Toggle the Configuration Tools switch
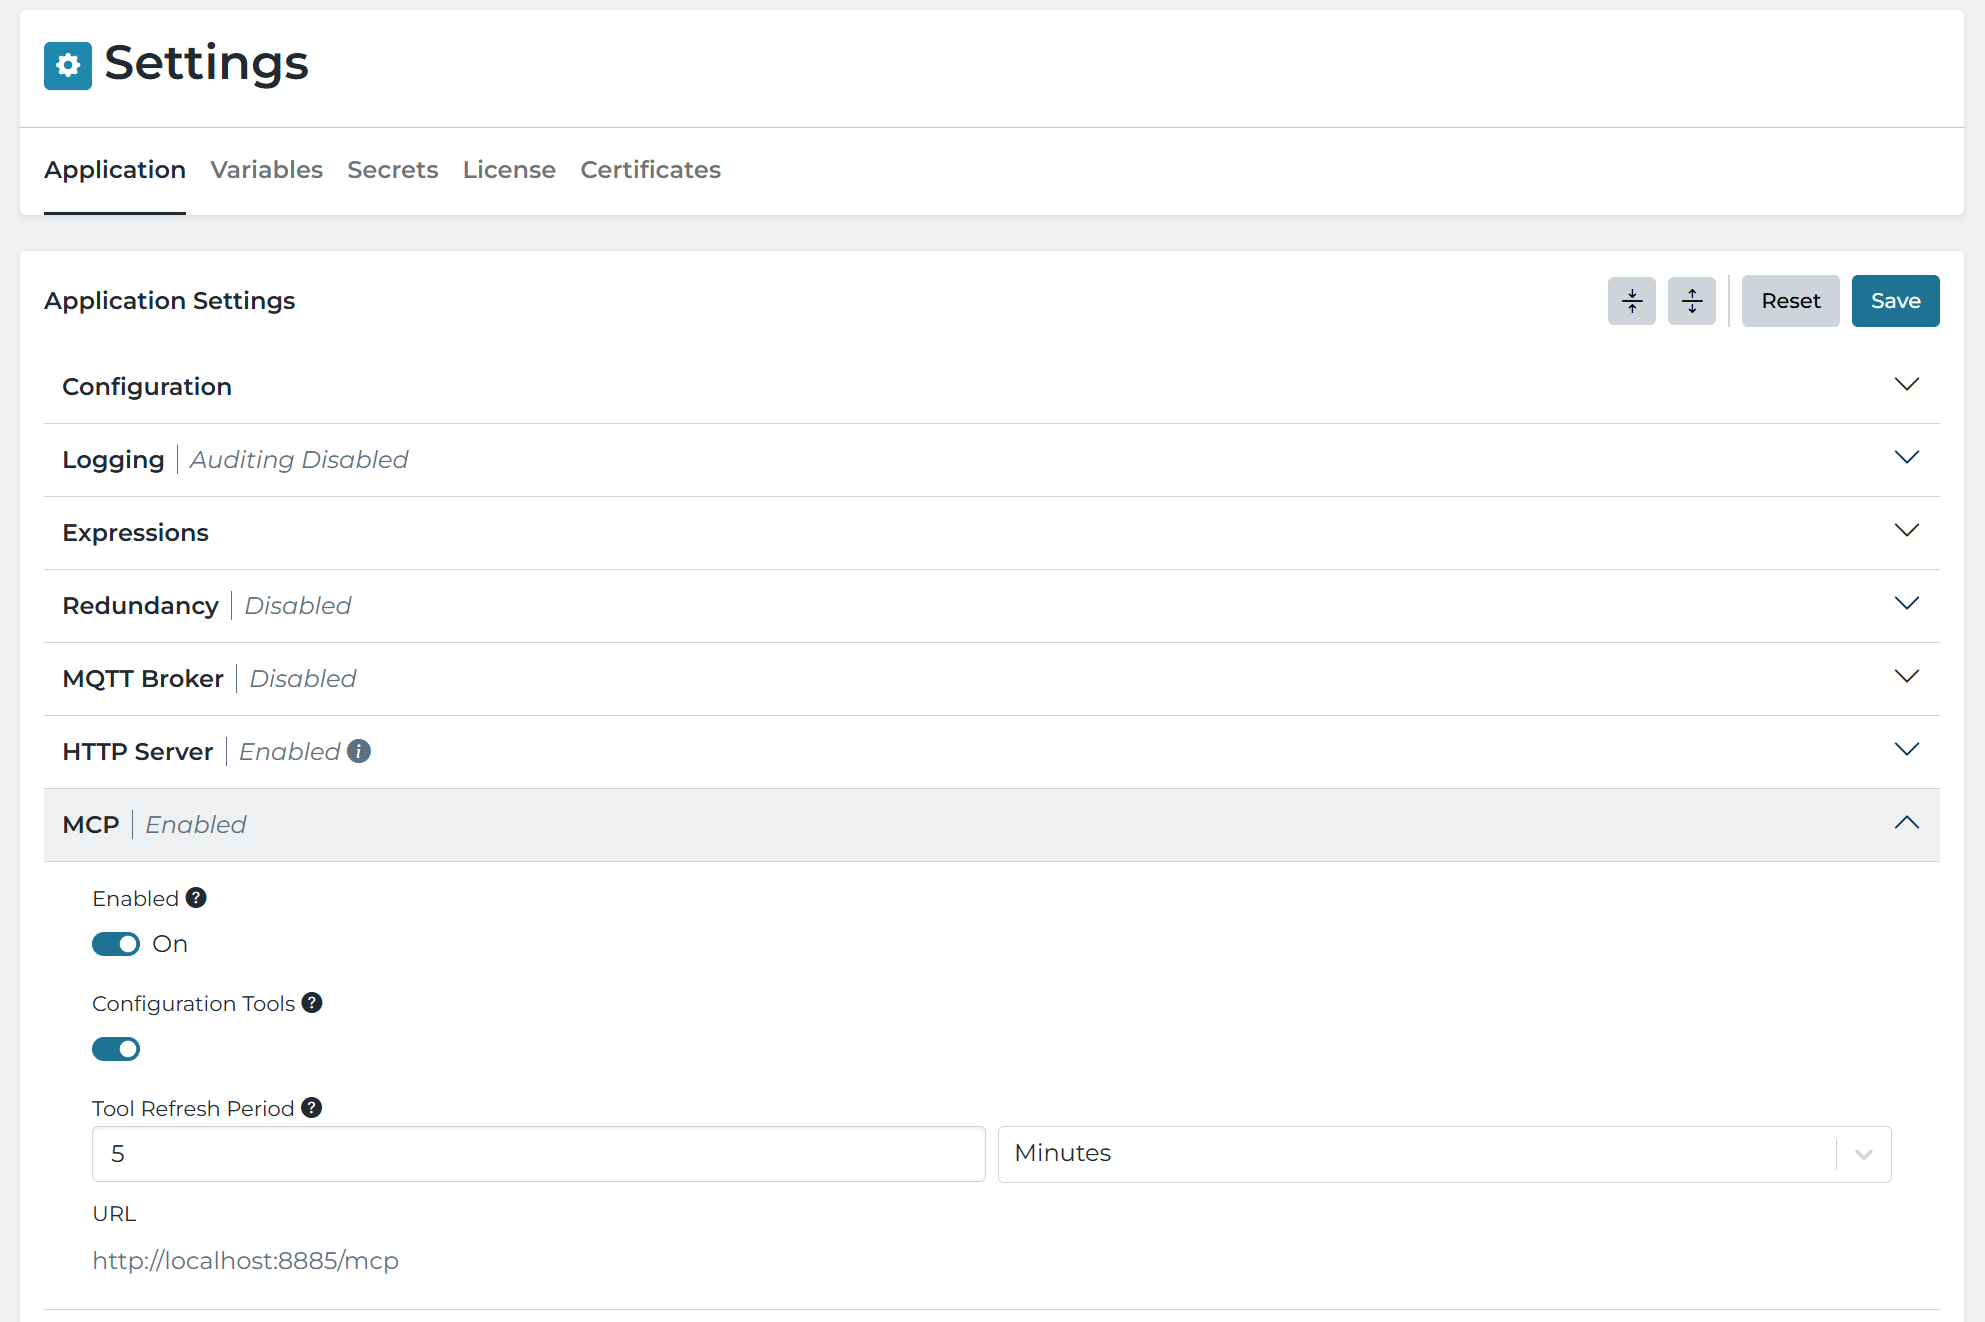 click(116, 1049)
